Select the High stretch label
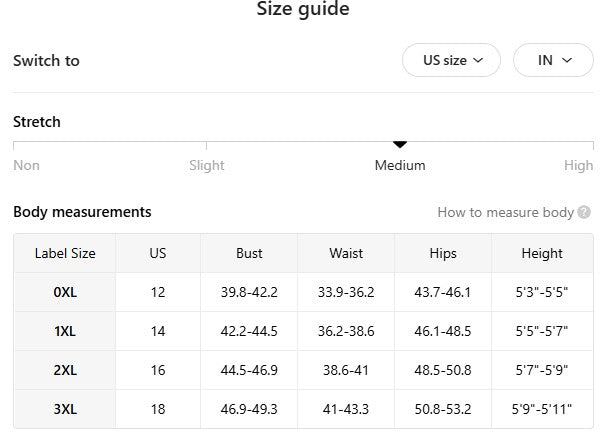The width and height of the screenshot is (604, 439). coord(578,165)
